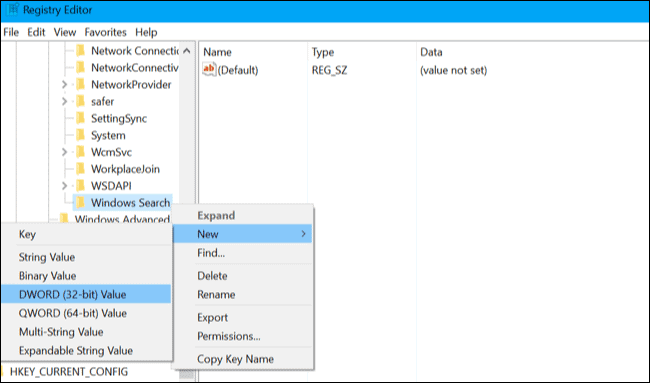Click the Network Connections folder icon

pyautogui.click(x=80, y=51)
